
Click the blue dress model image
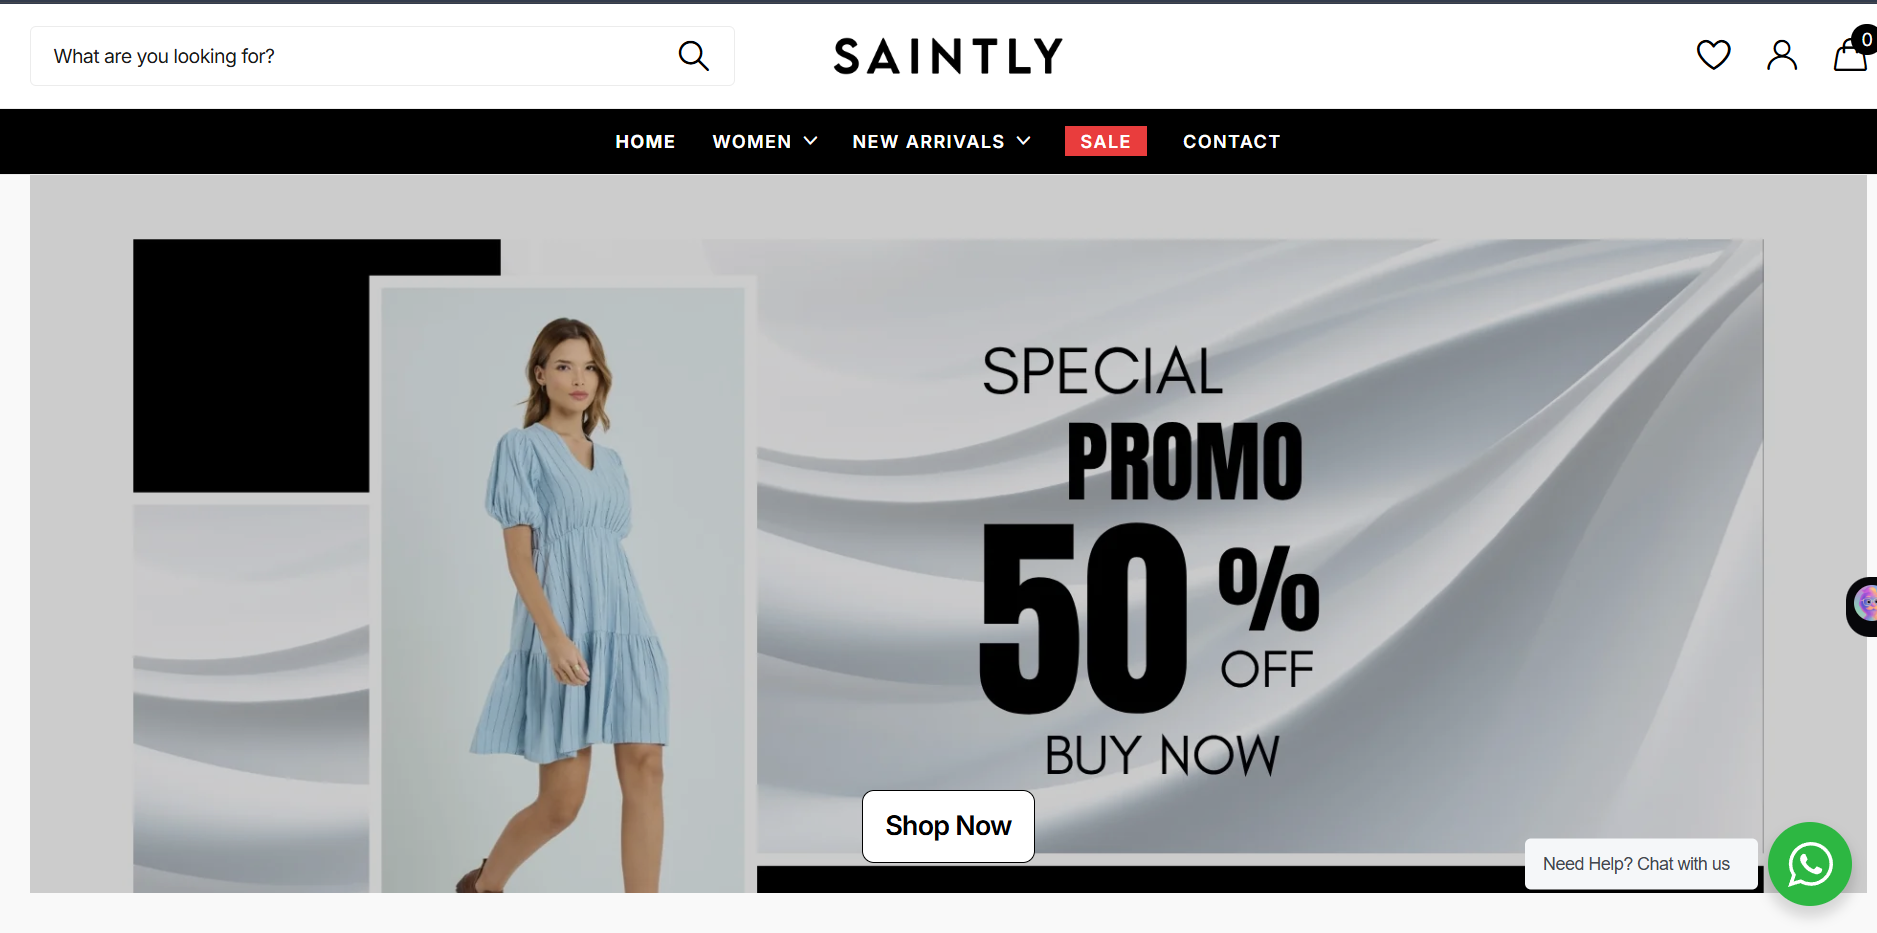tap(563, 590)
